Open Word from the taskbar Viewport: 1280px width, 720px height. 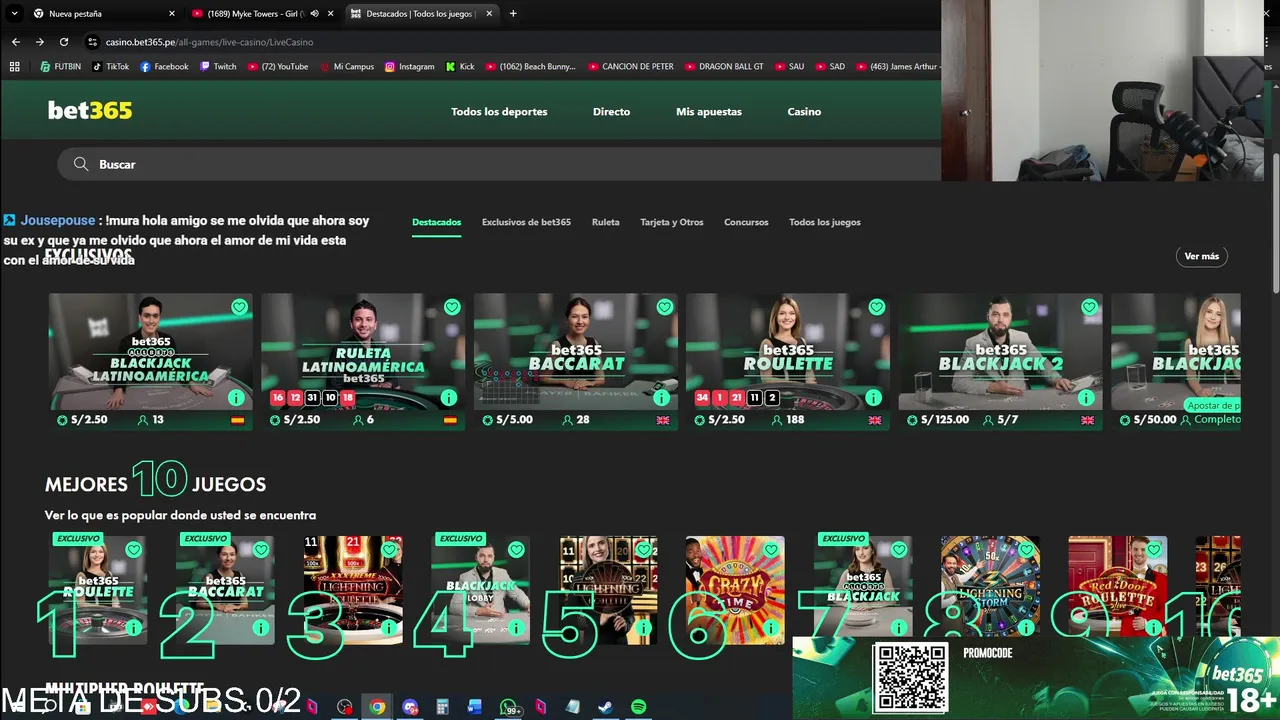tap(475, 707)
